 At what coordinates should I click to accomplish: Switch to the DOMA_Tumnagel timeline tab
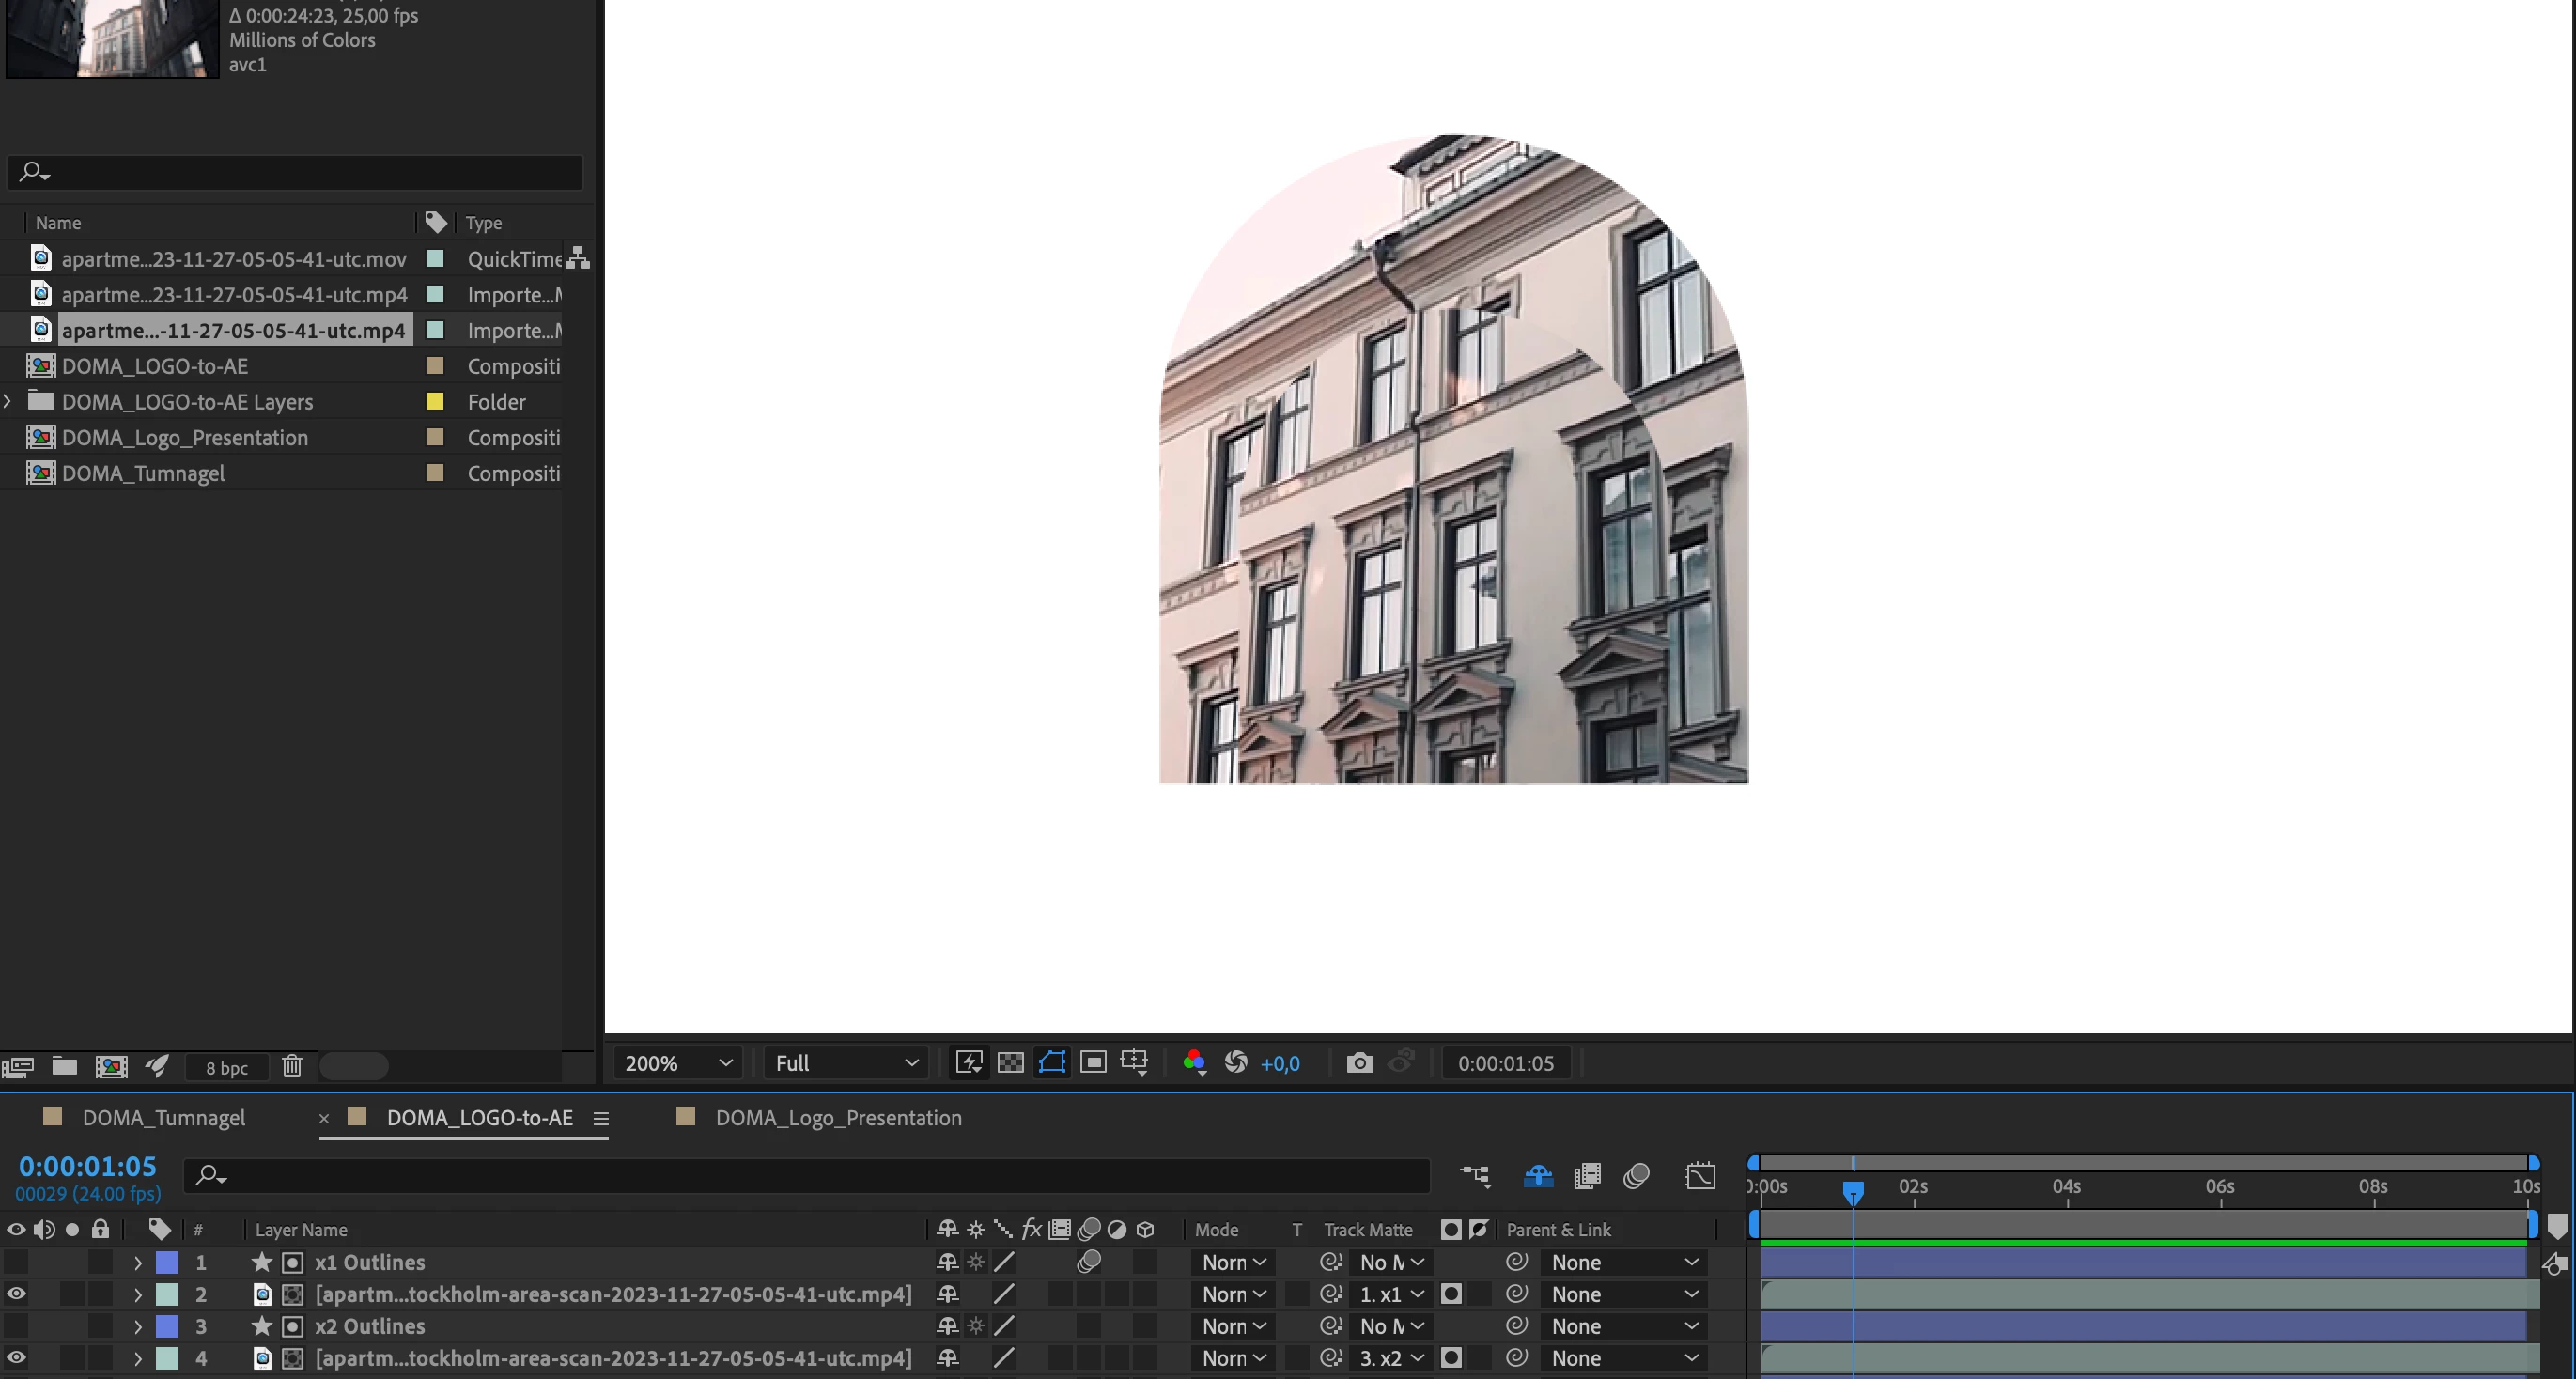pyautogui.click(x=163, y=1118)
